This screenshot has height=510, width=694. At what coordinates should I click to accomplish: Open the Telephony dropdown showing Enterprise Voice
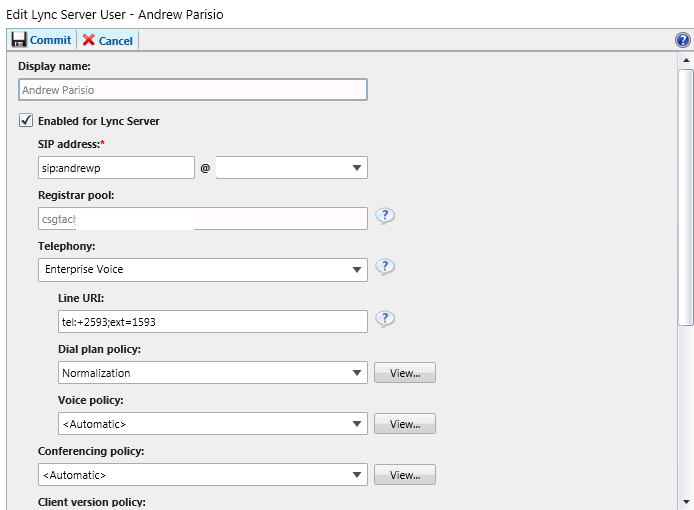coord(203,270)
